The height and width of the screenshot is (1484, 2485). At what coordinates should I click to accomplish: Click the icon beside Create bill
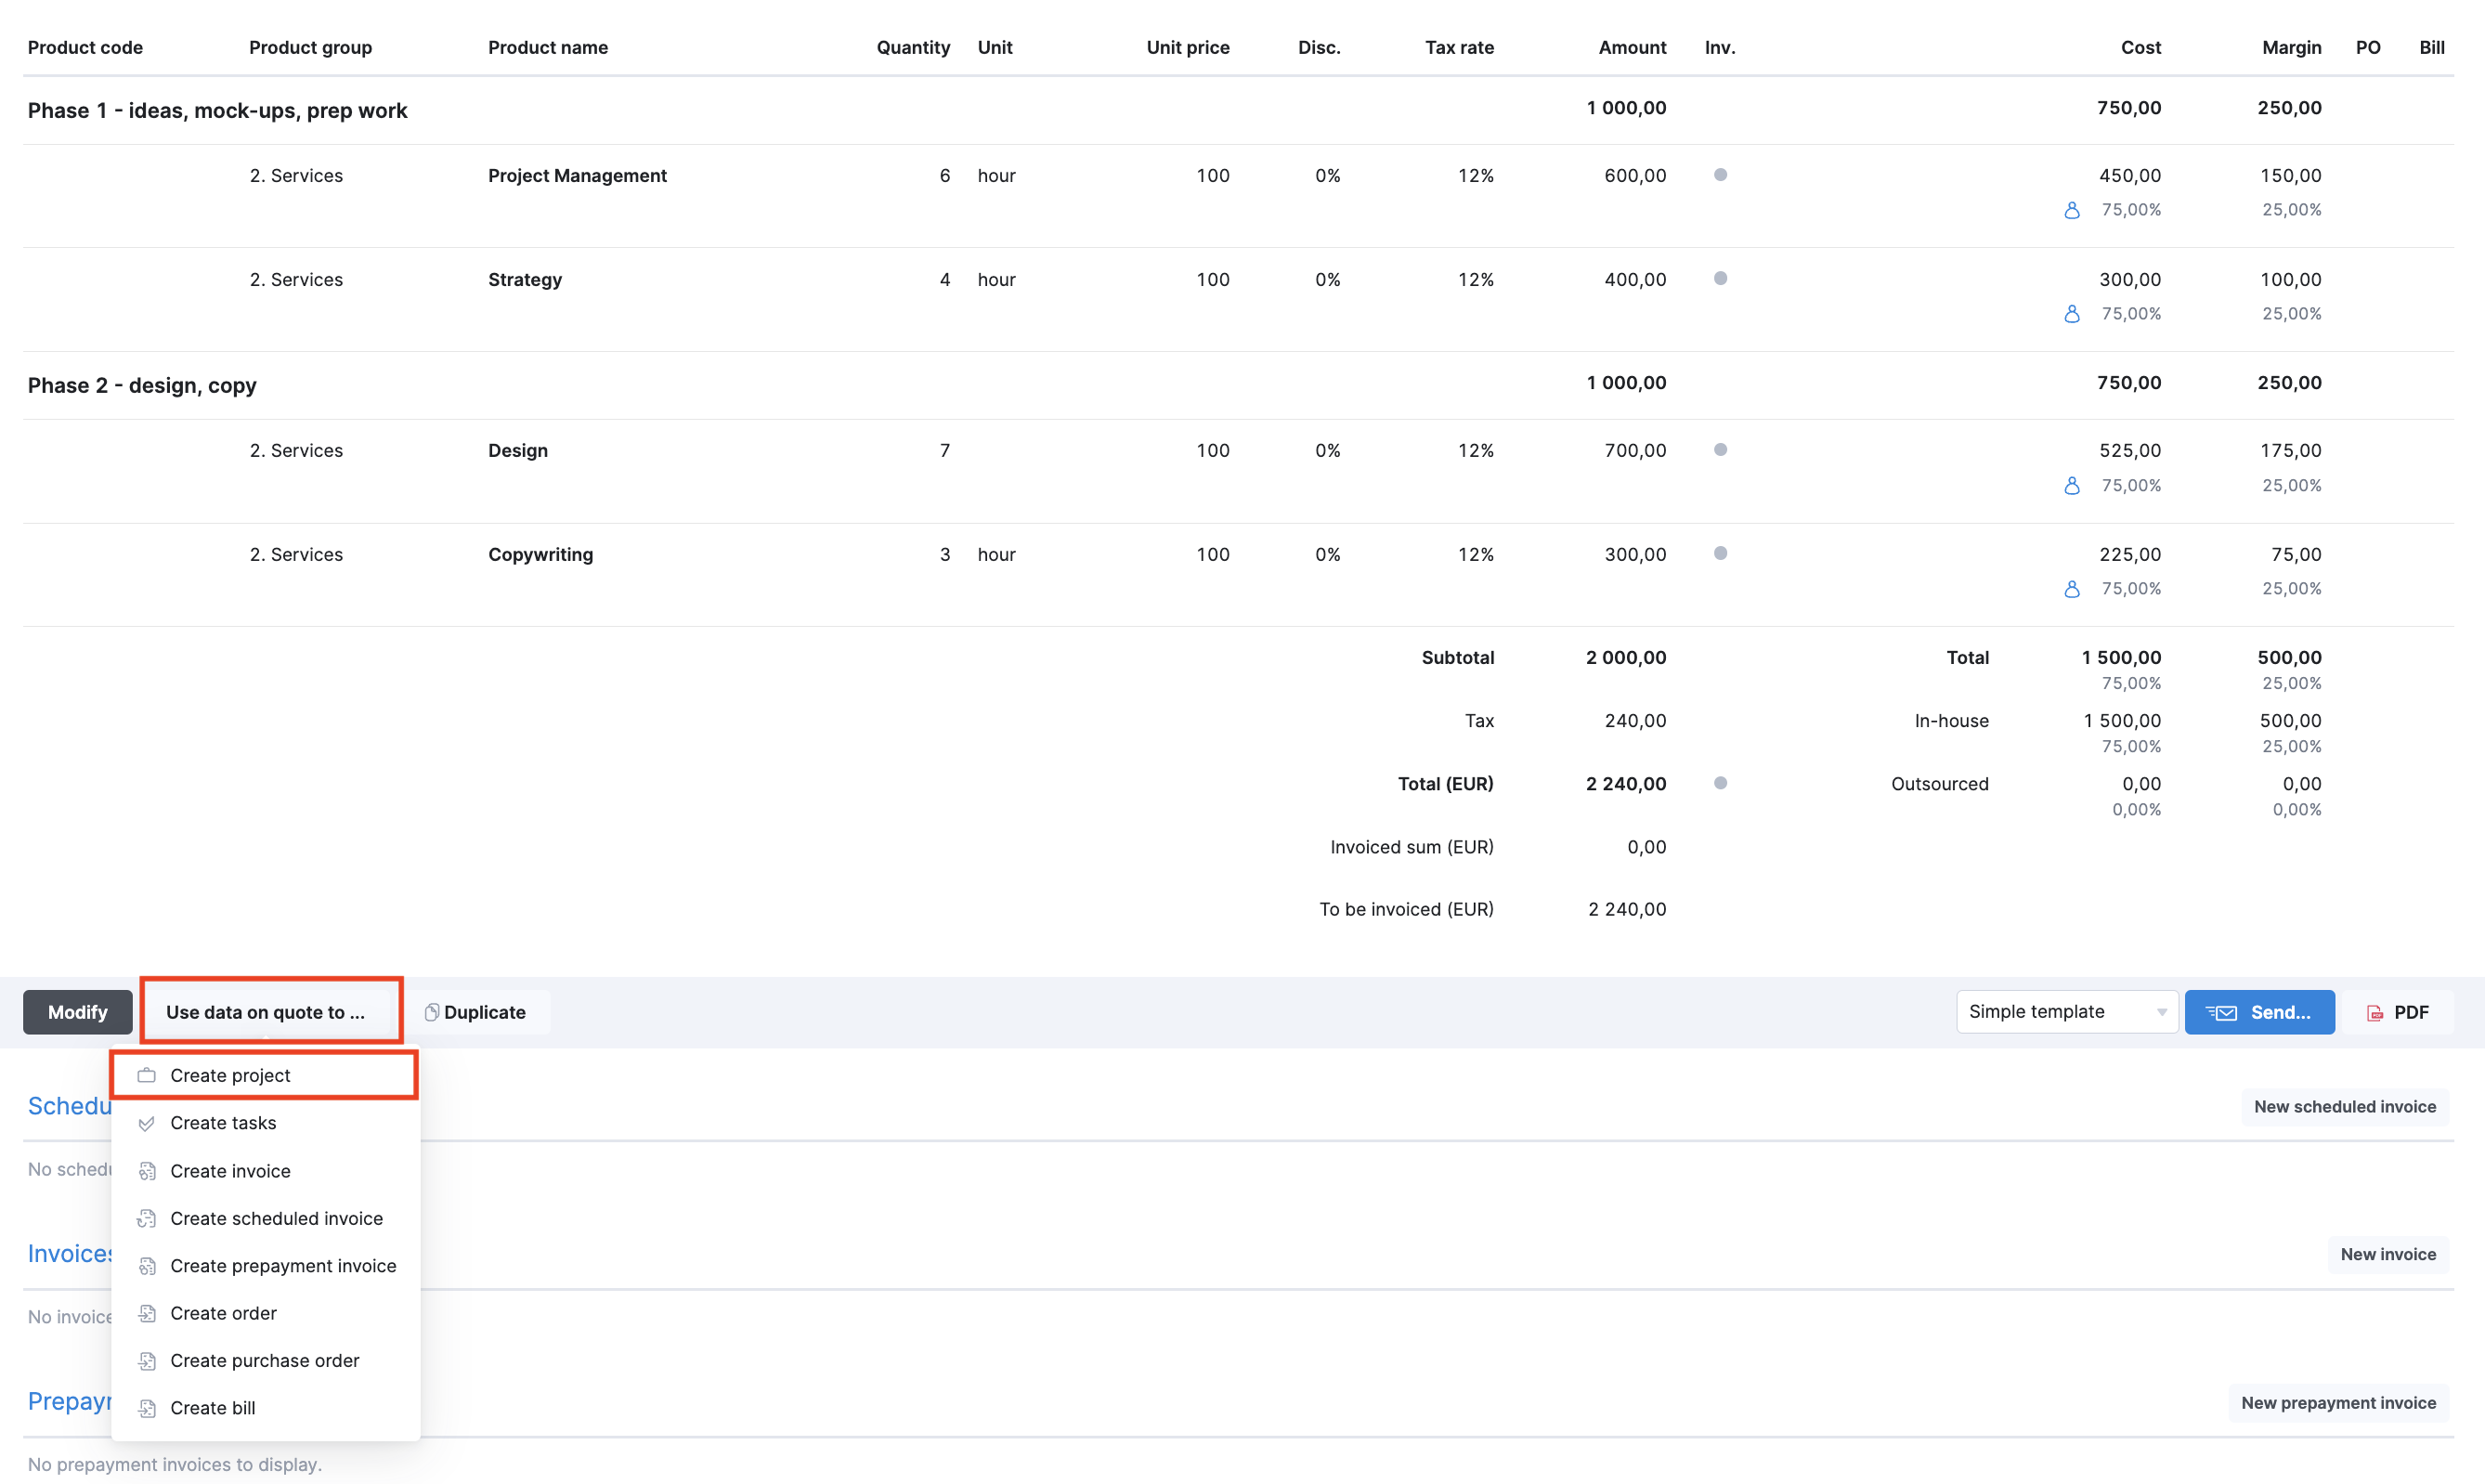(147, 1408)
